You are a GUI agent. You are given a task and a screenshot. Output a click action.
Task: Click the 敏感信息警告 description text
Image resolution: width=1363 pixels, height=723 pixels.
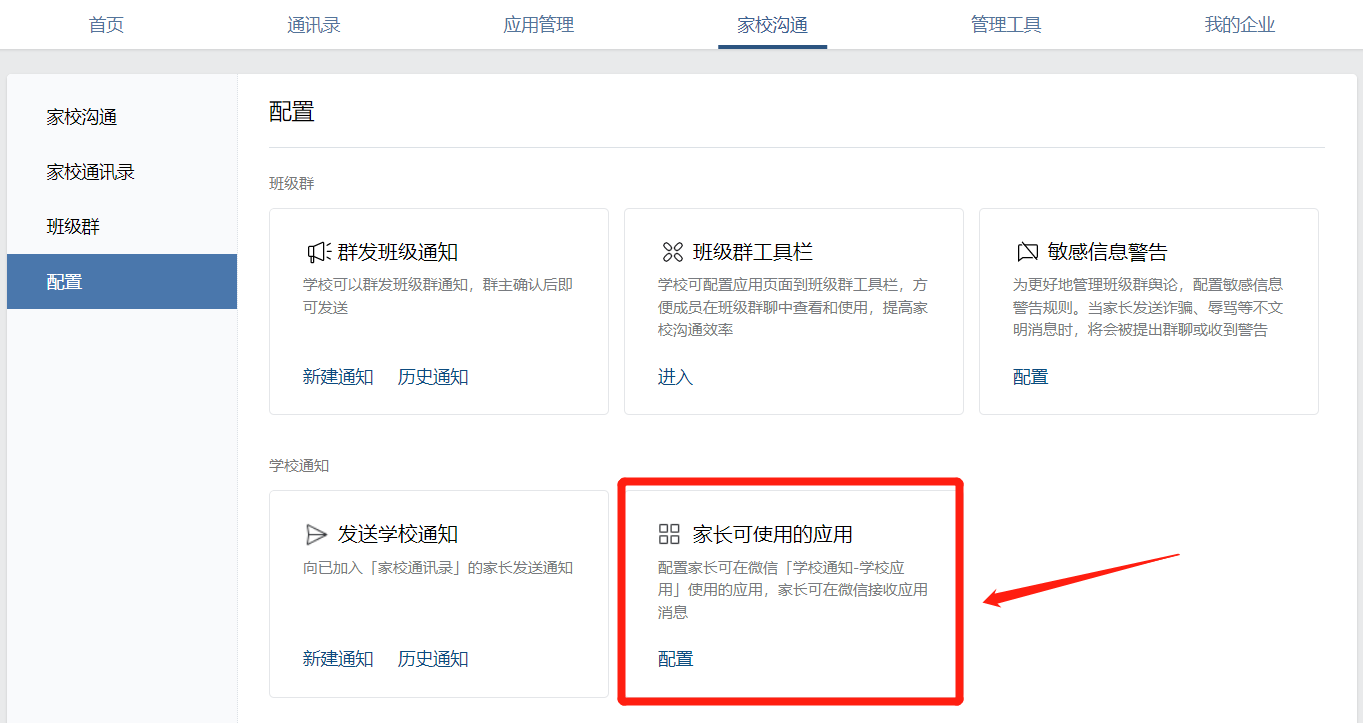coord(1148,306)
